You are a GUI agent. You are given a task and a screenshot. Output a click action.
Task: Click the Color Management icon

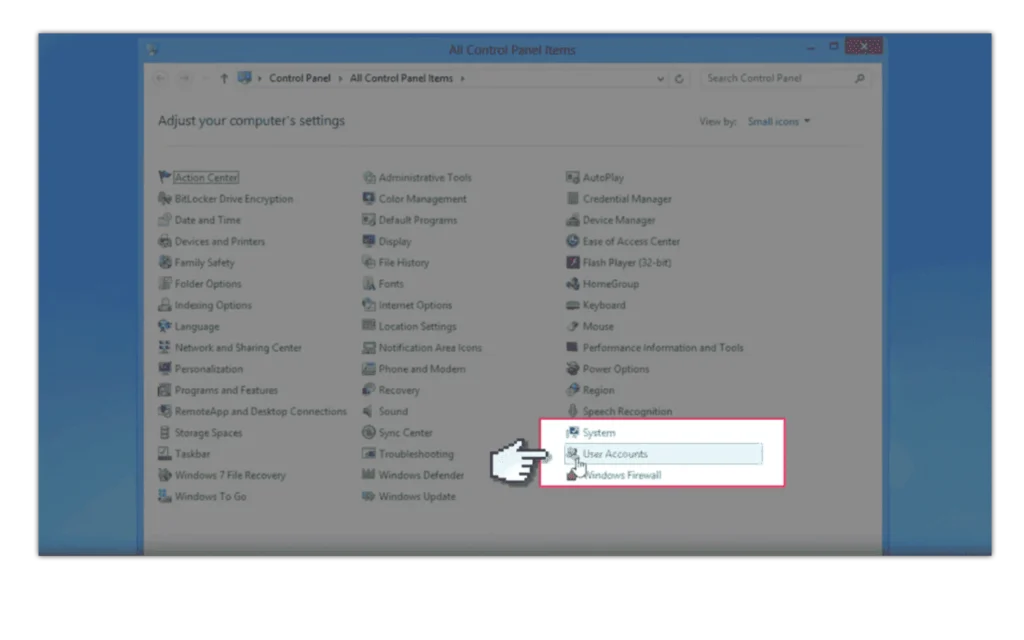pos(369,199)
